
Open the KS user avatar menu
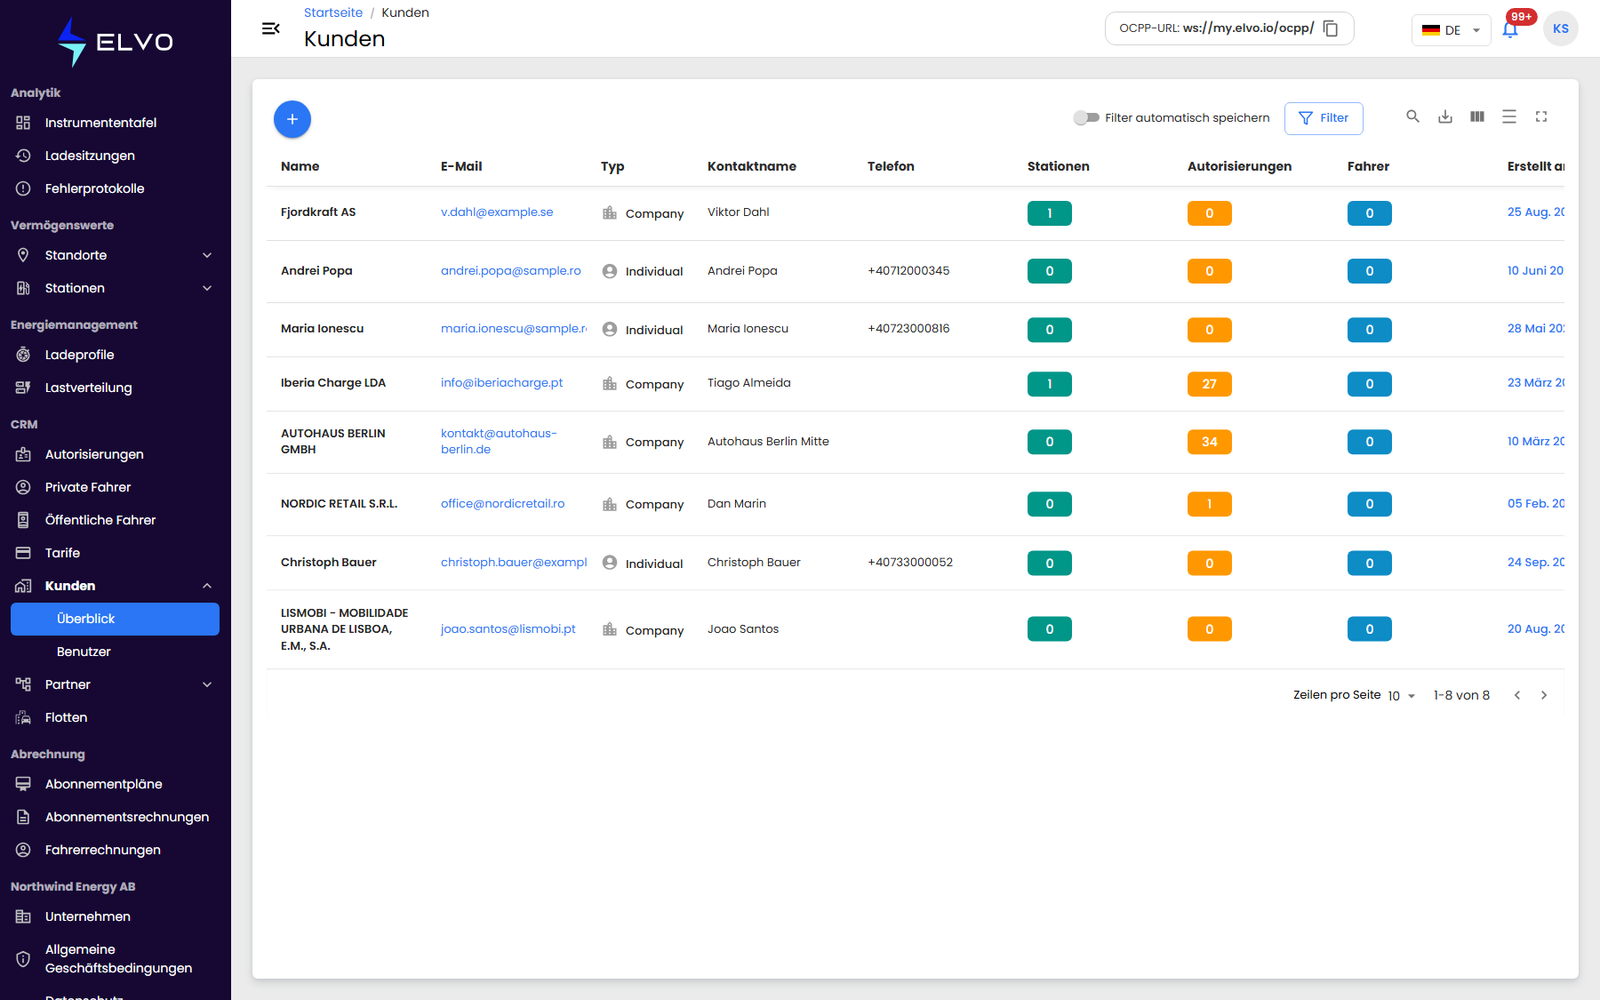pyautogui.click(x=1561, y=29)
